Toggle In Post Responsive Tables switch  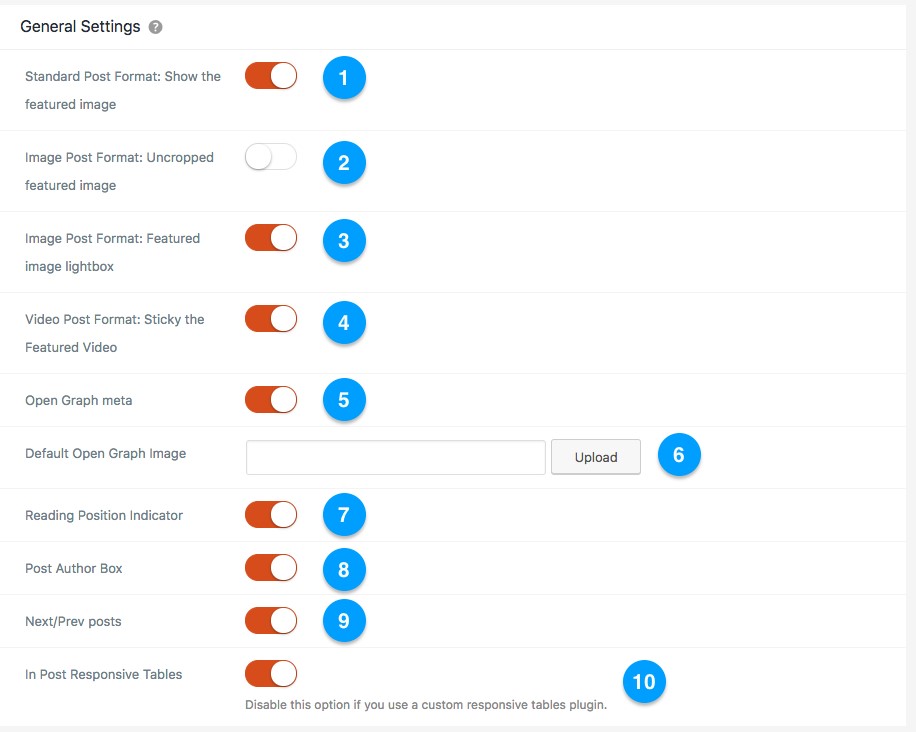[271, 674]
